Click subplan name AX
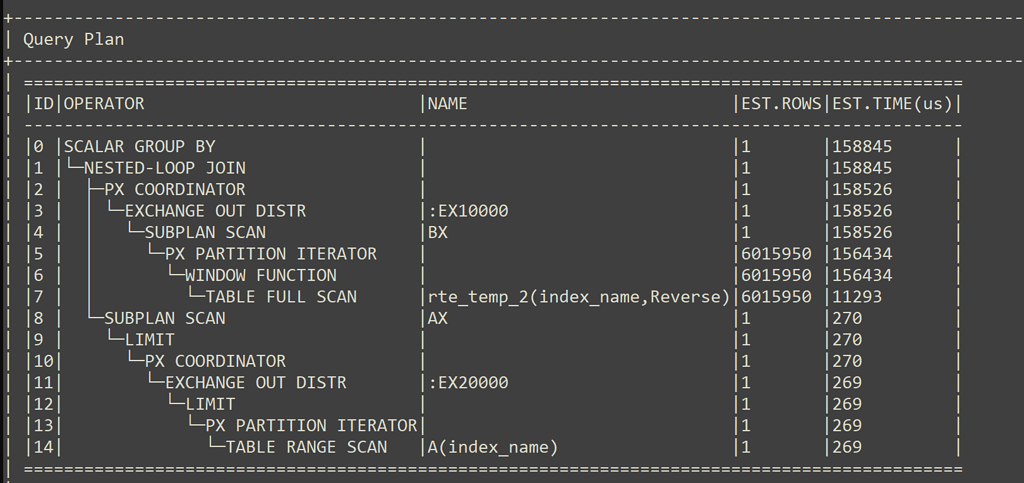The height and width of the screenshot is (483, 1024). (438, 318)
